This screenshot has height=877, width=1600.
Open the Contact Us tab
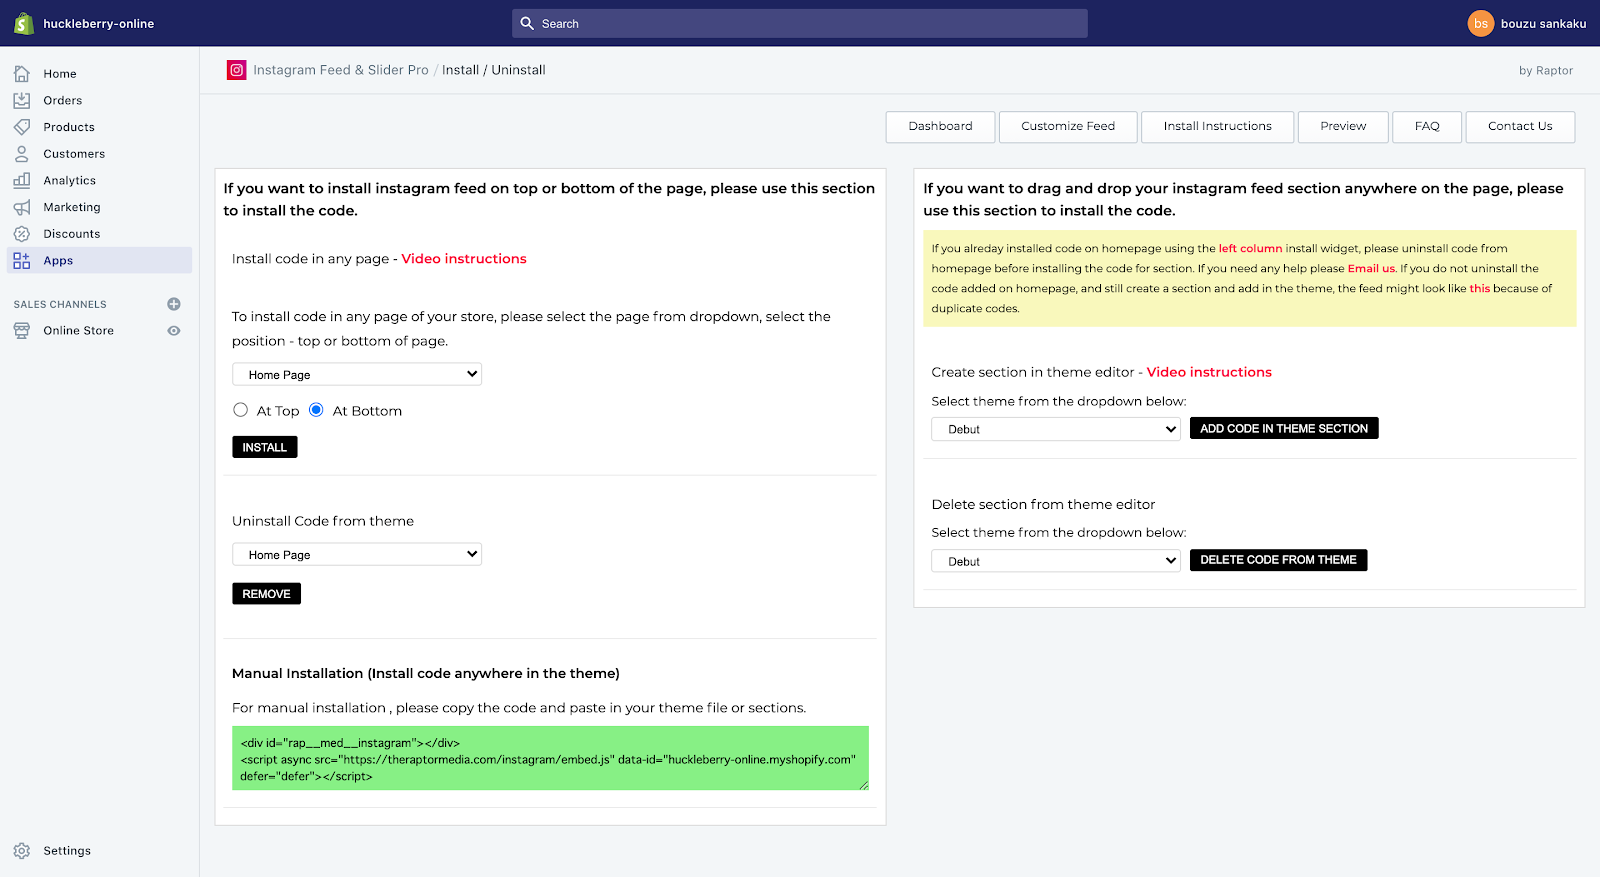(x=1520, y=127)
